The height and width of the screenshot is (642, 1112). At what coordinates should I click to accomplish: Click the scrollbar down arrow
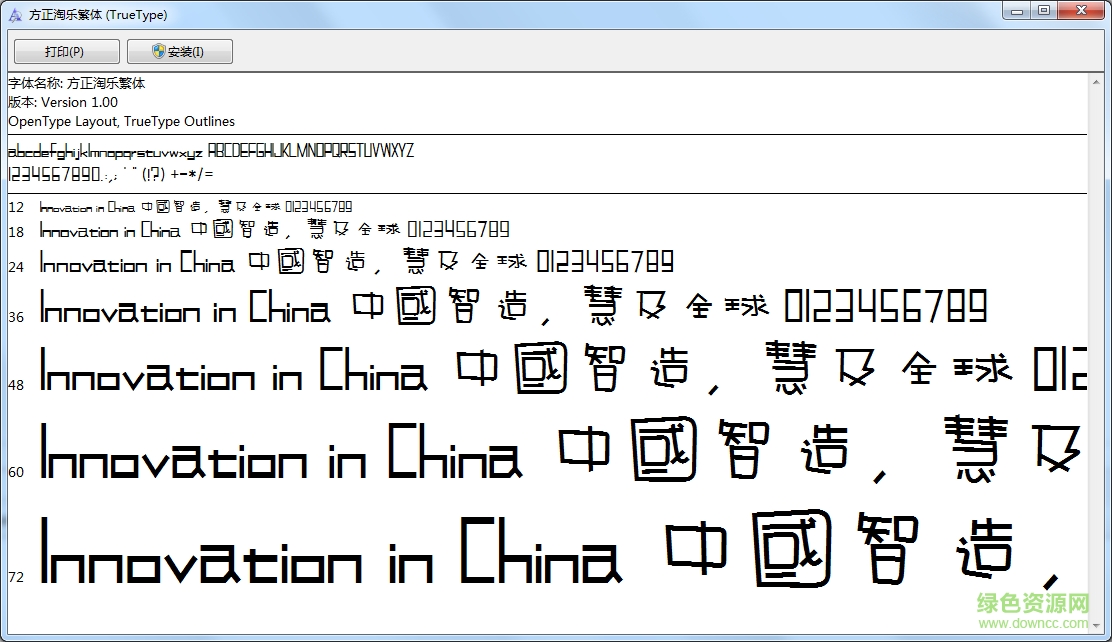pos(1096,626)
